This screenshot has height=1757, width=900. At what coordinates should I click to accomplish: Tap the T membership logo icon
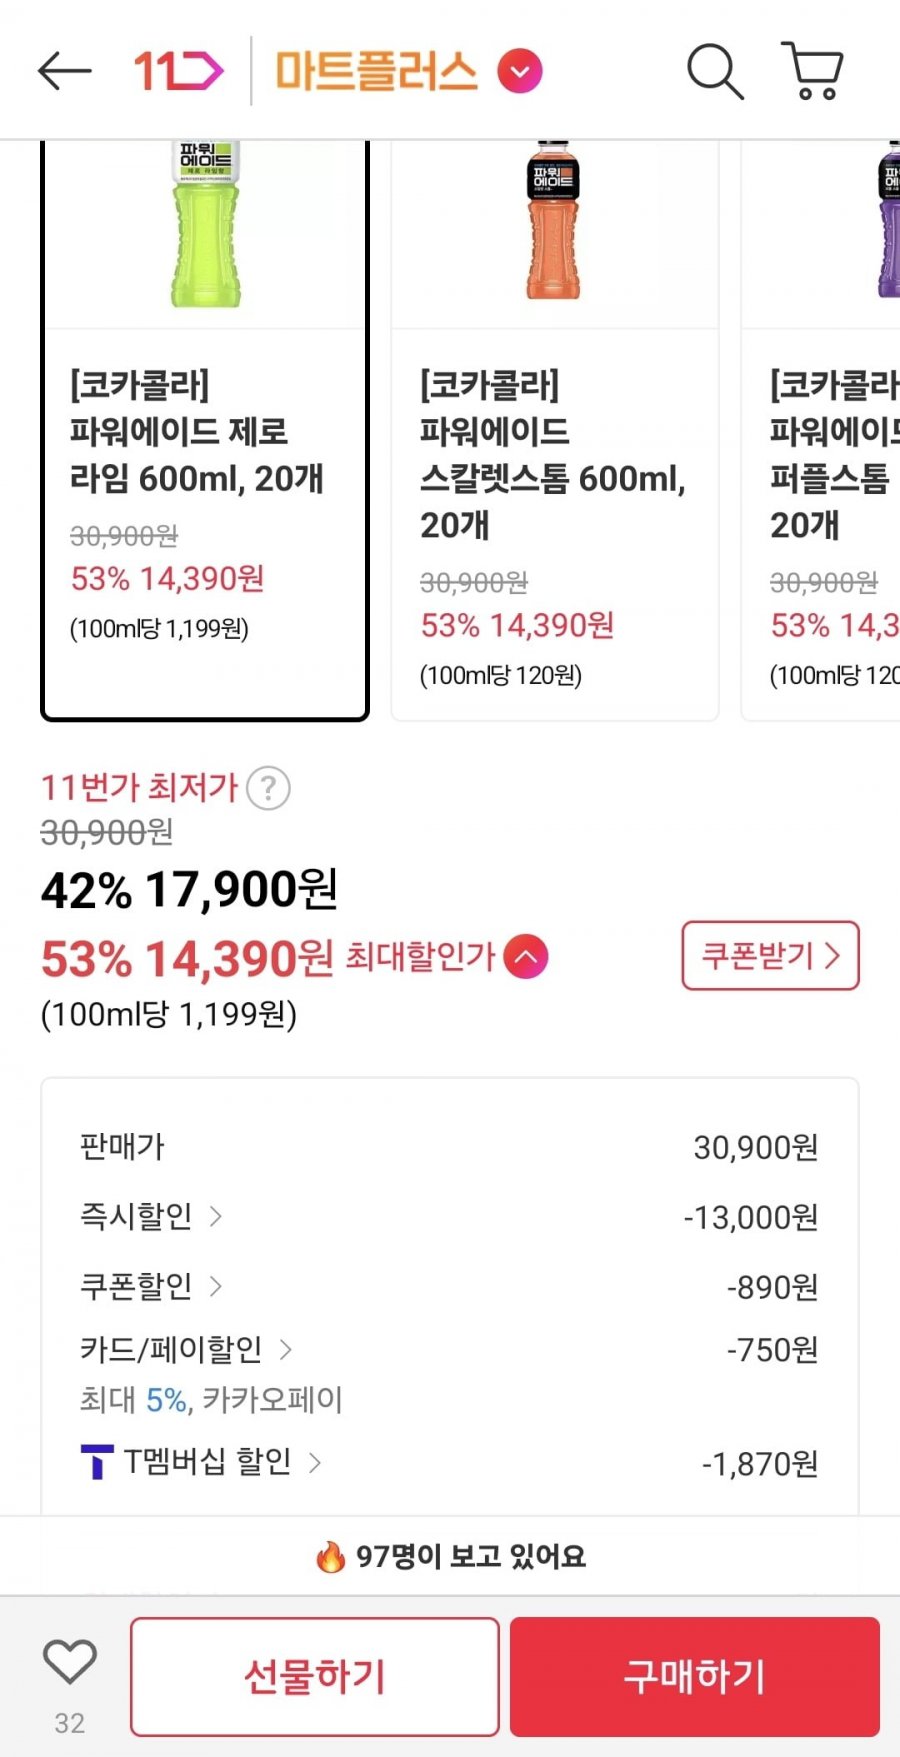click(x=96, y=1462)
